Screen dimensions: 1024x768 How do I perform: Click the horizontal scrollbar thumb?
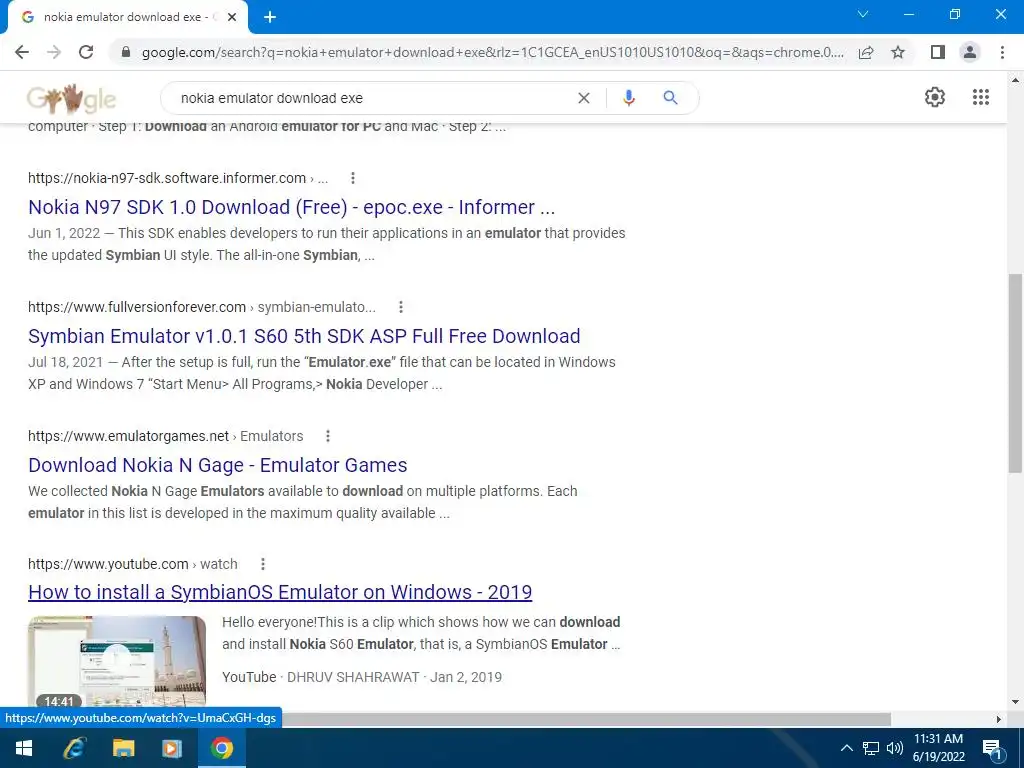point(586,719)
